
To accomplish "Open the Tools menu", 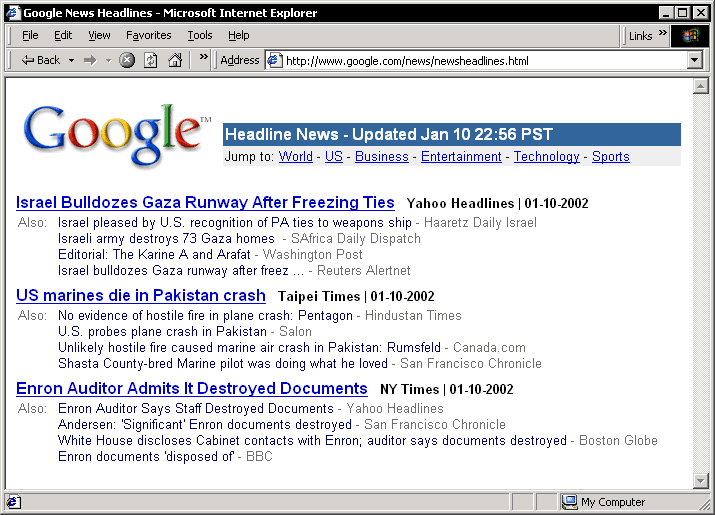I will click(200, 35).
